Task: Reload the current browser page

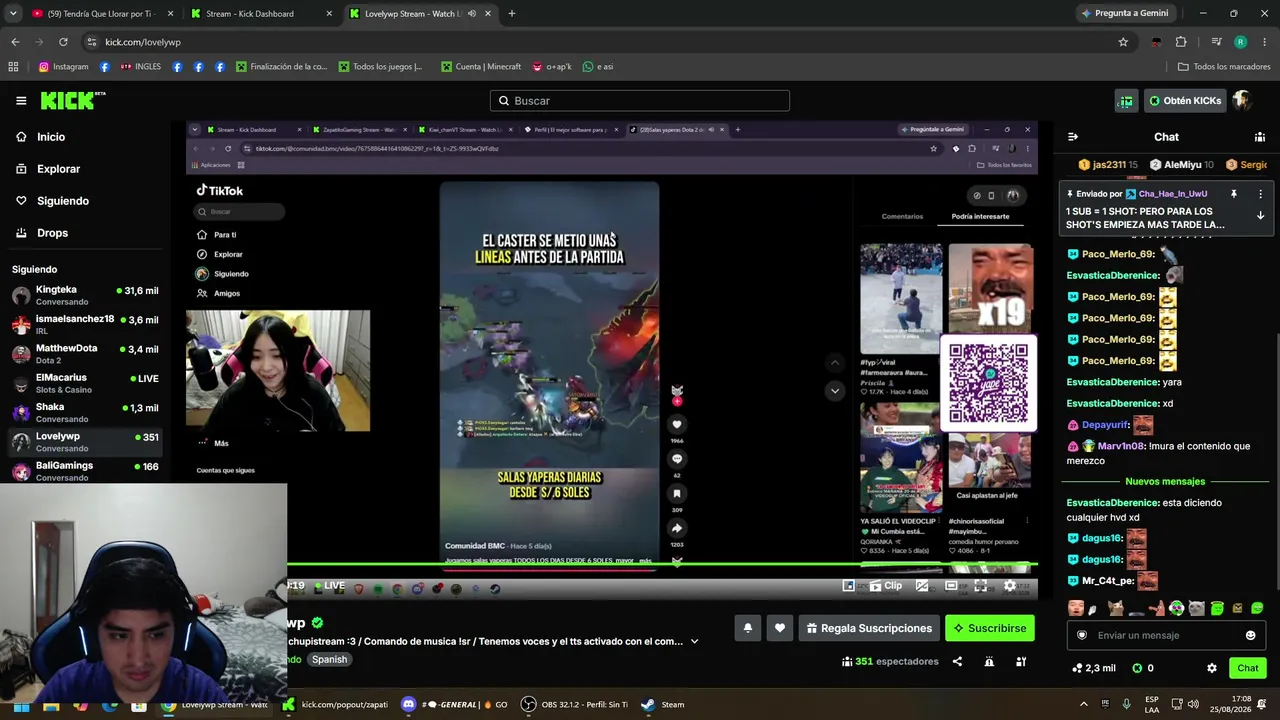Action: tap(63, 42)
